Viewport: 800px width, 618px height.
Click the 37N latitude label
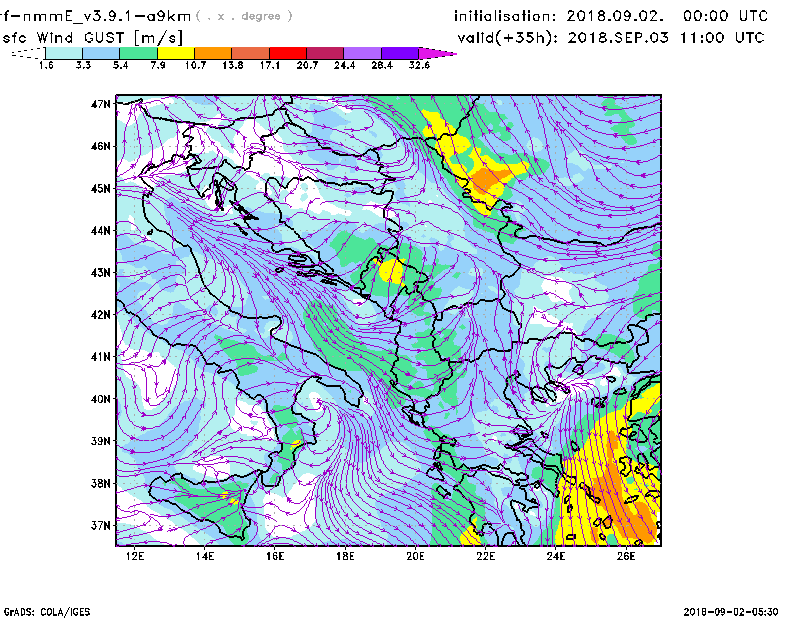101,525
